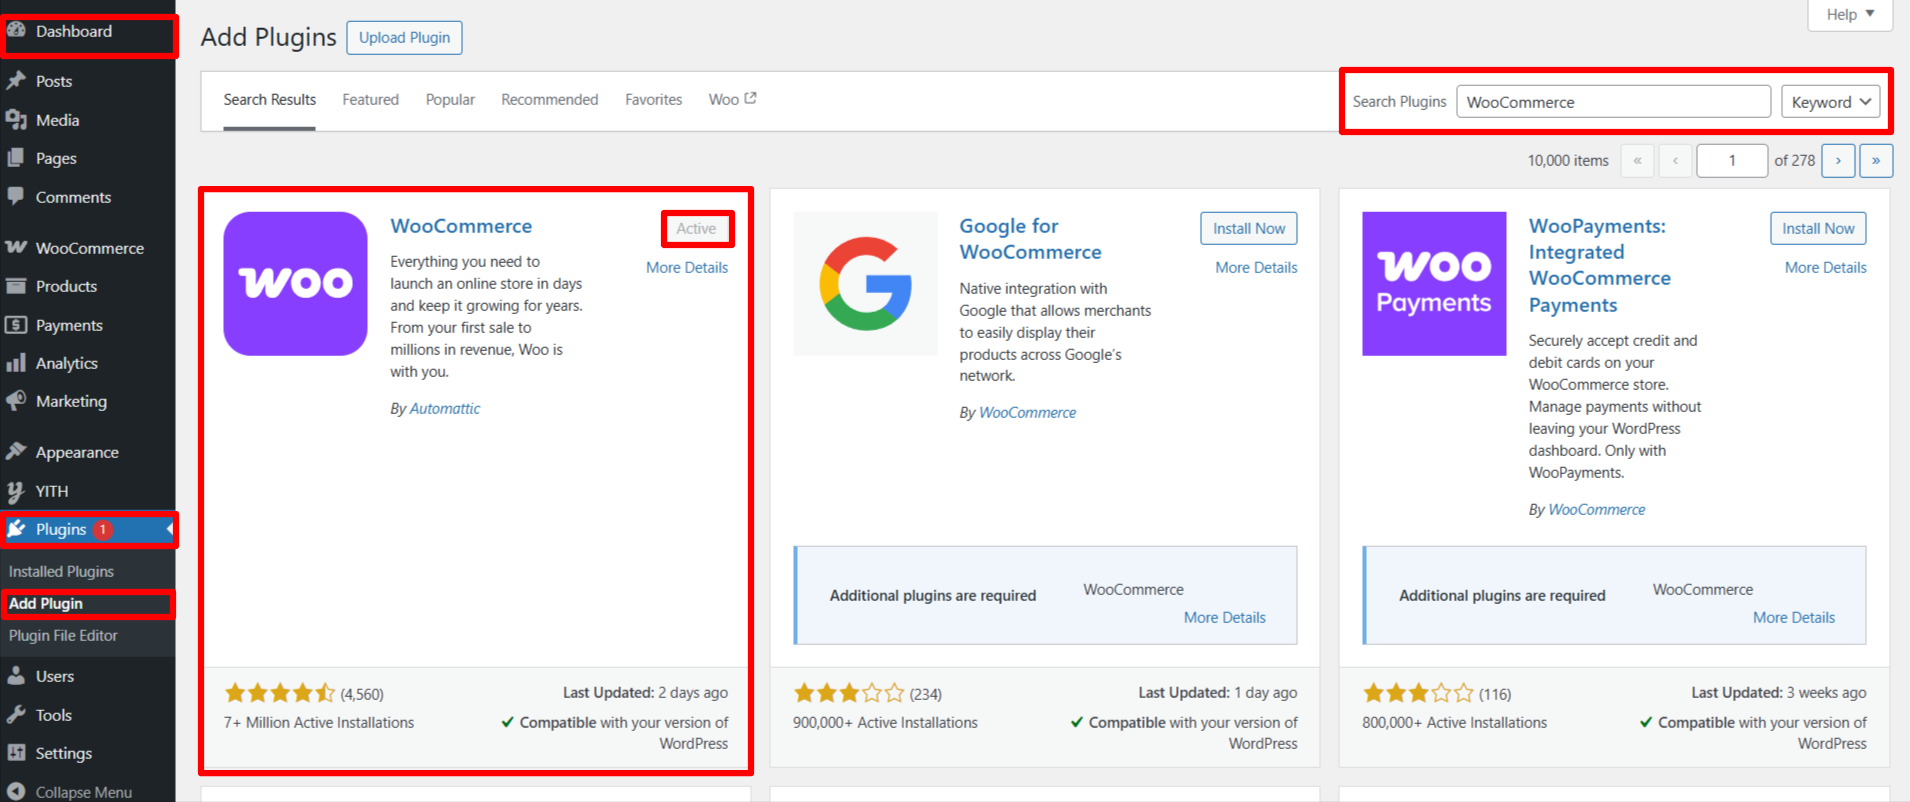Click the previous page arrow button
This screenshot has height=802, width=1910.
(x=1675, y=160)
